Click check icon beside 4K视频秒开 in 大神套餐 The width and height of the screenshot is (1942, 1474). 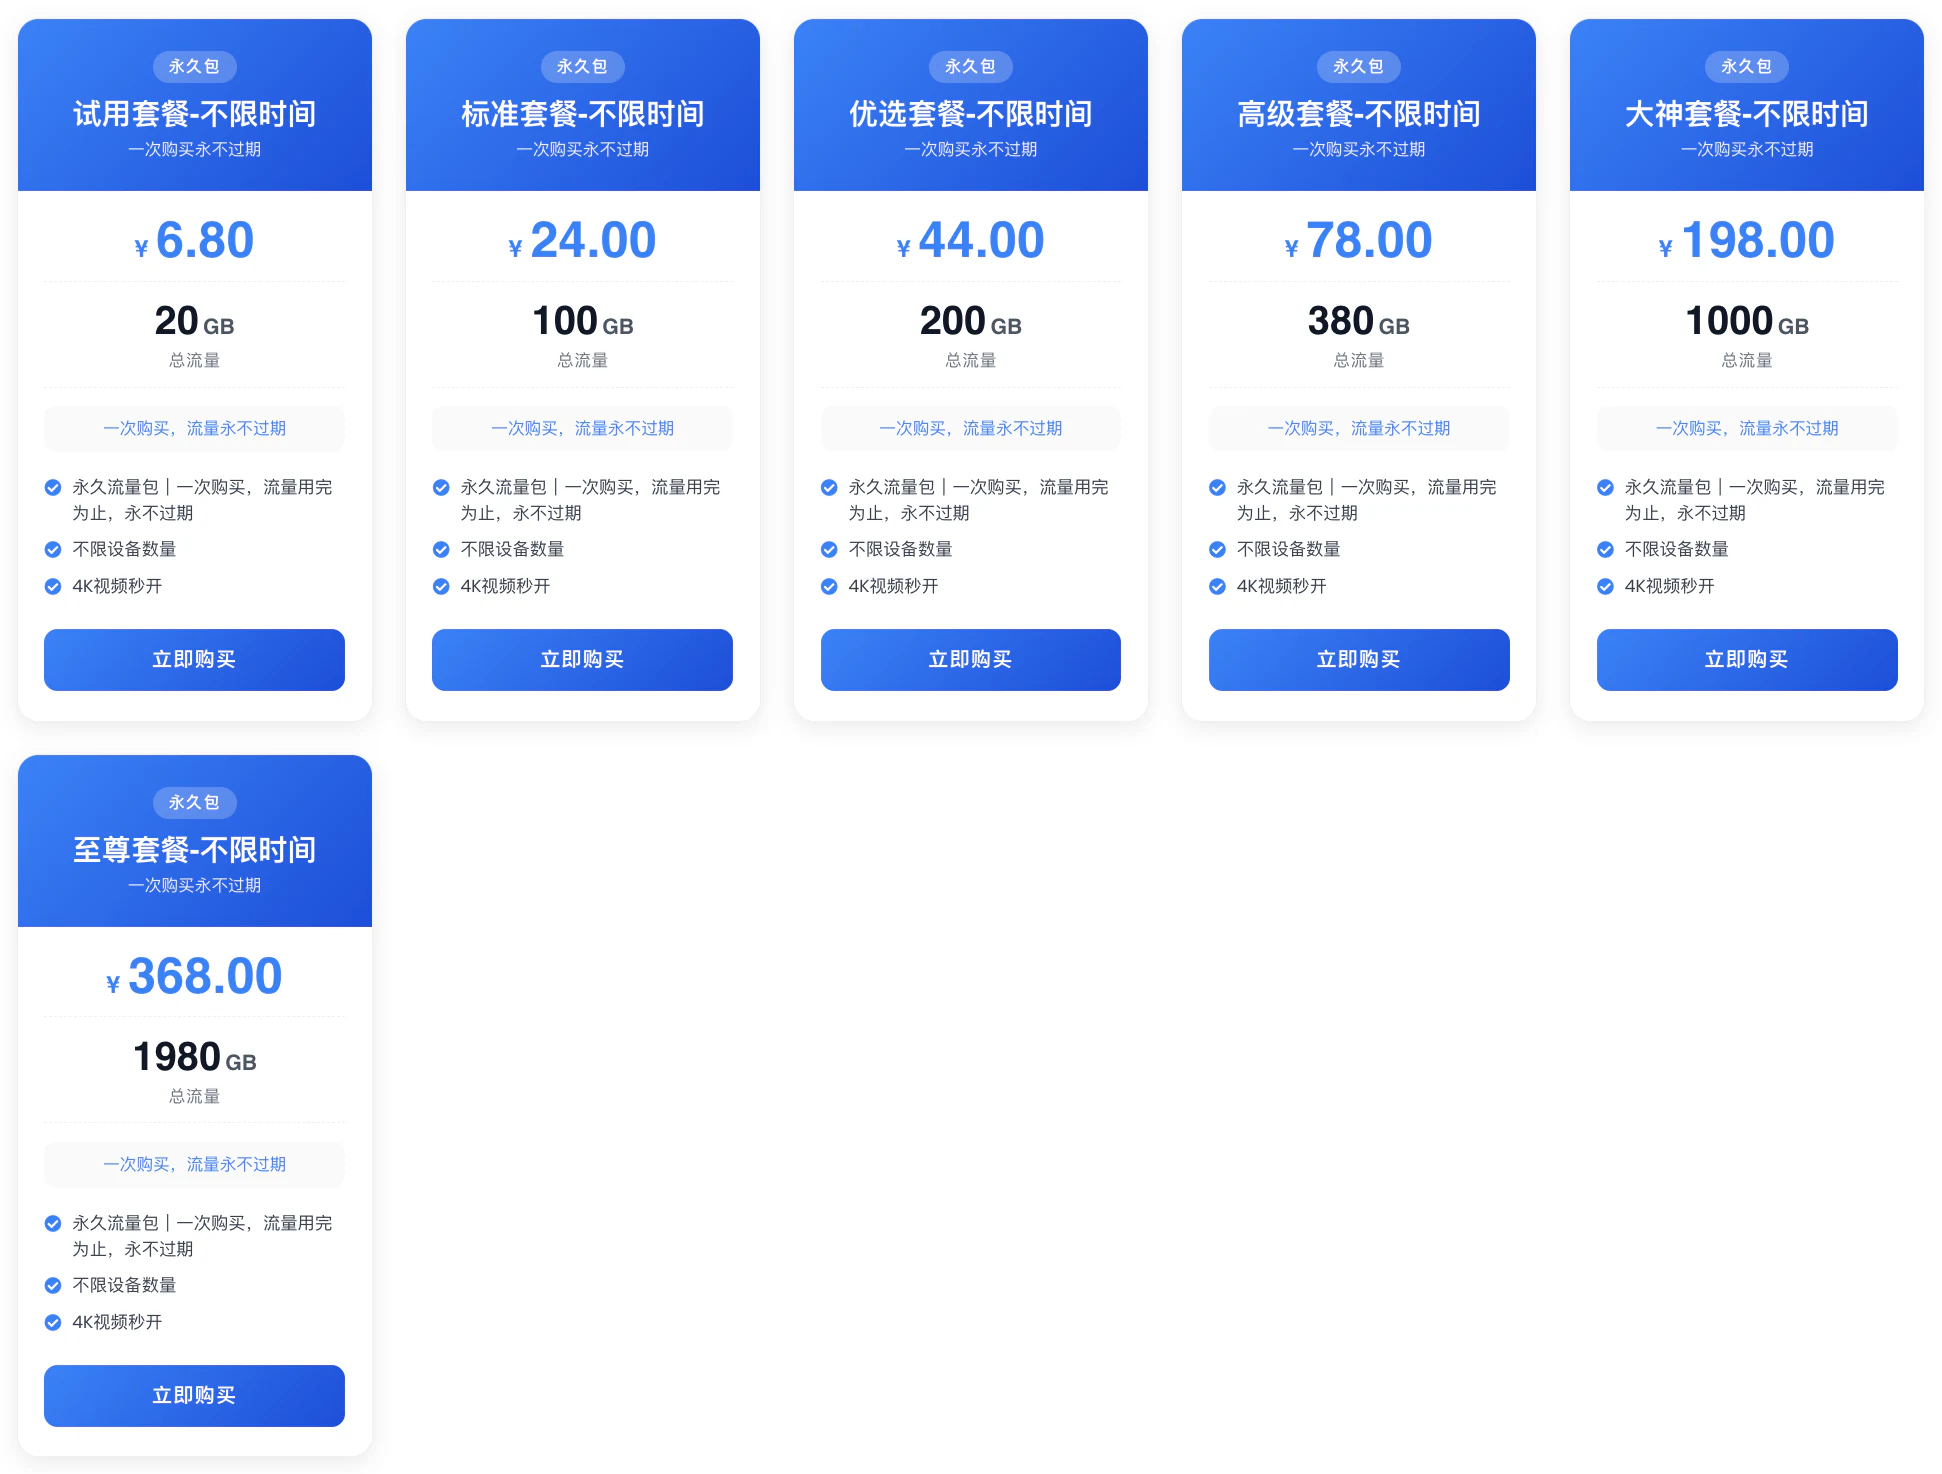pos(1605,586)
